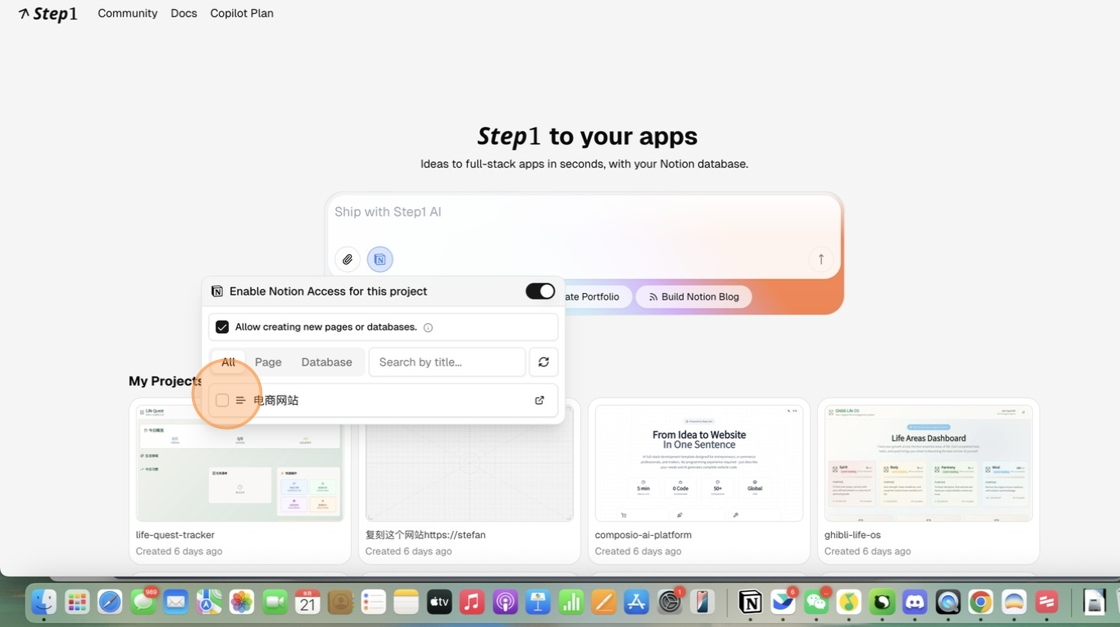Open the Community nav link
This screenshot has height=627, width=1120.
tap(127, 14)
